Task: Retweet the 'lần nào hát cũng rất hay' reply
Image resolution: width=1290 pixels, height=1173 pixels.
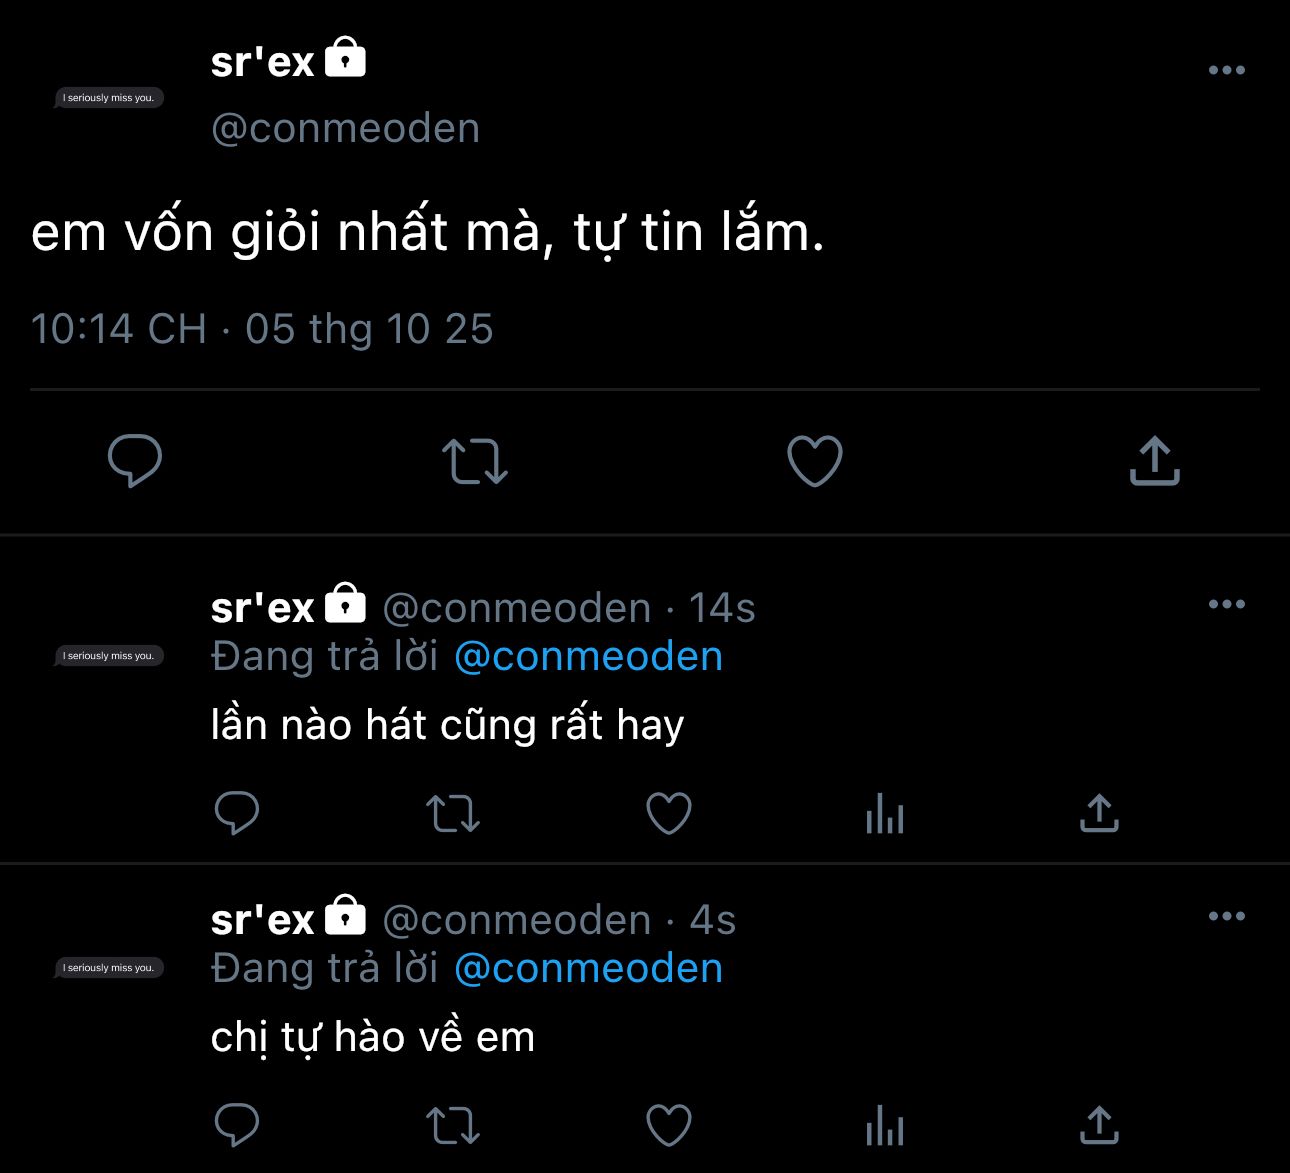Action: pyautogui.click(x=453, y=813)
